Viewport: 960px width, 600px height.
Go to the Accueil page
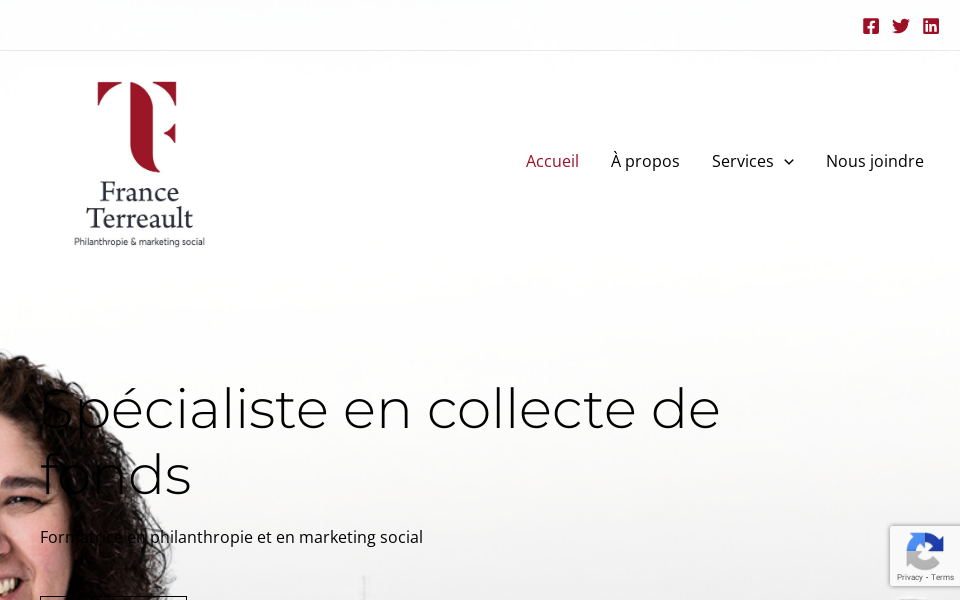[552, 161]
